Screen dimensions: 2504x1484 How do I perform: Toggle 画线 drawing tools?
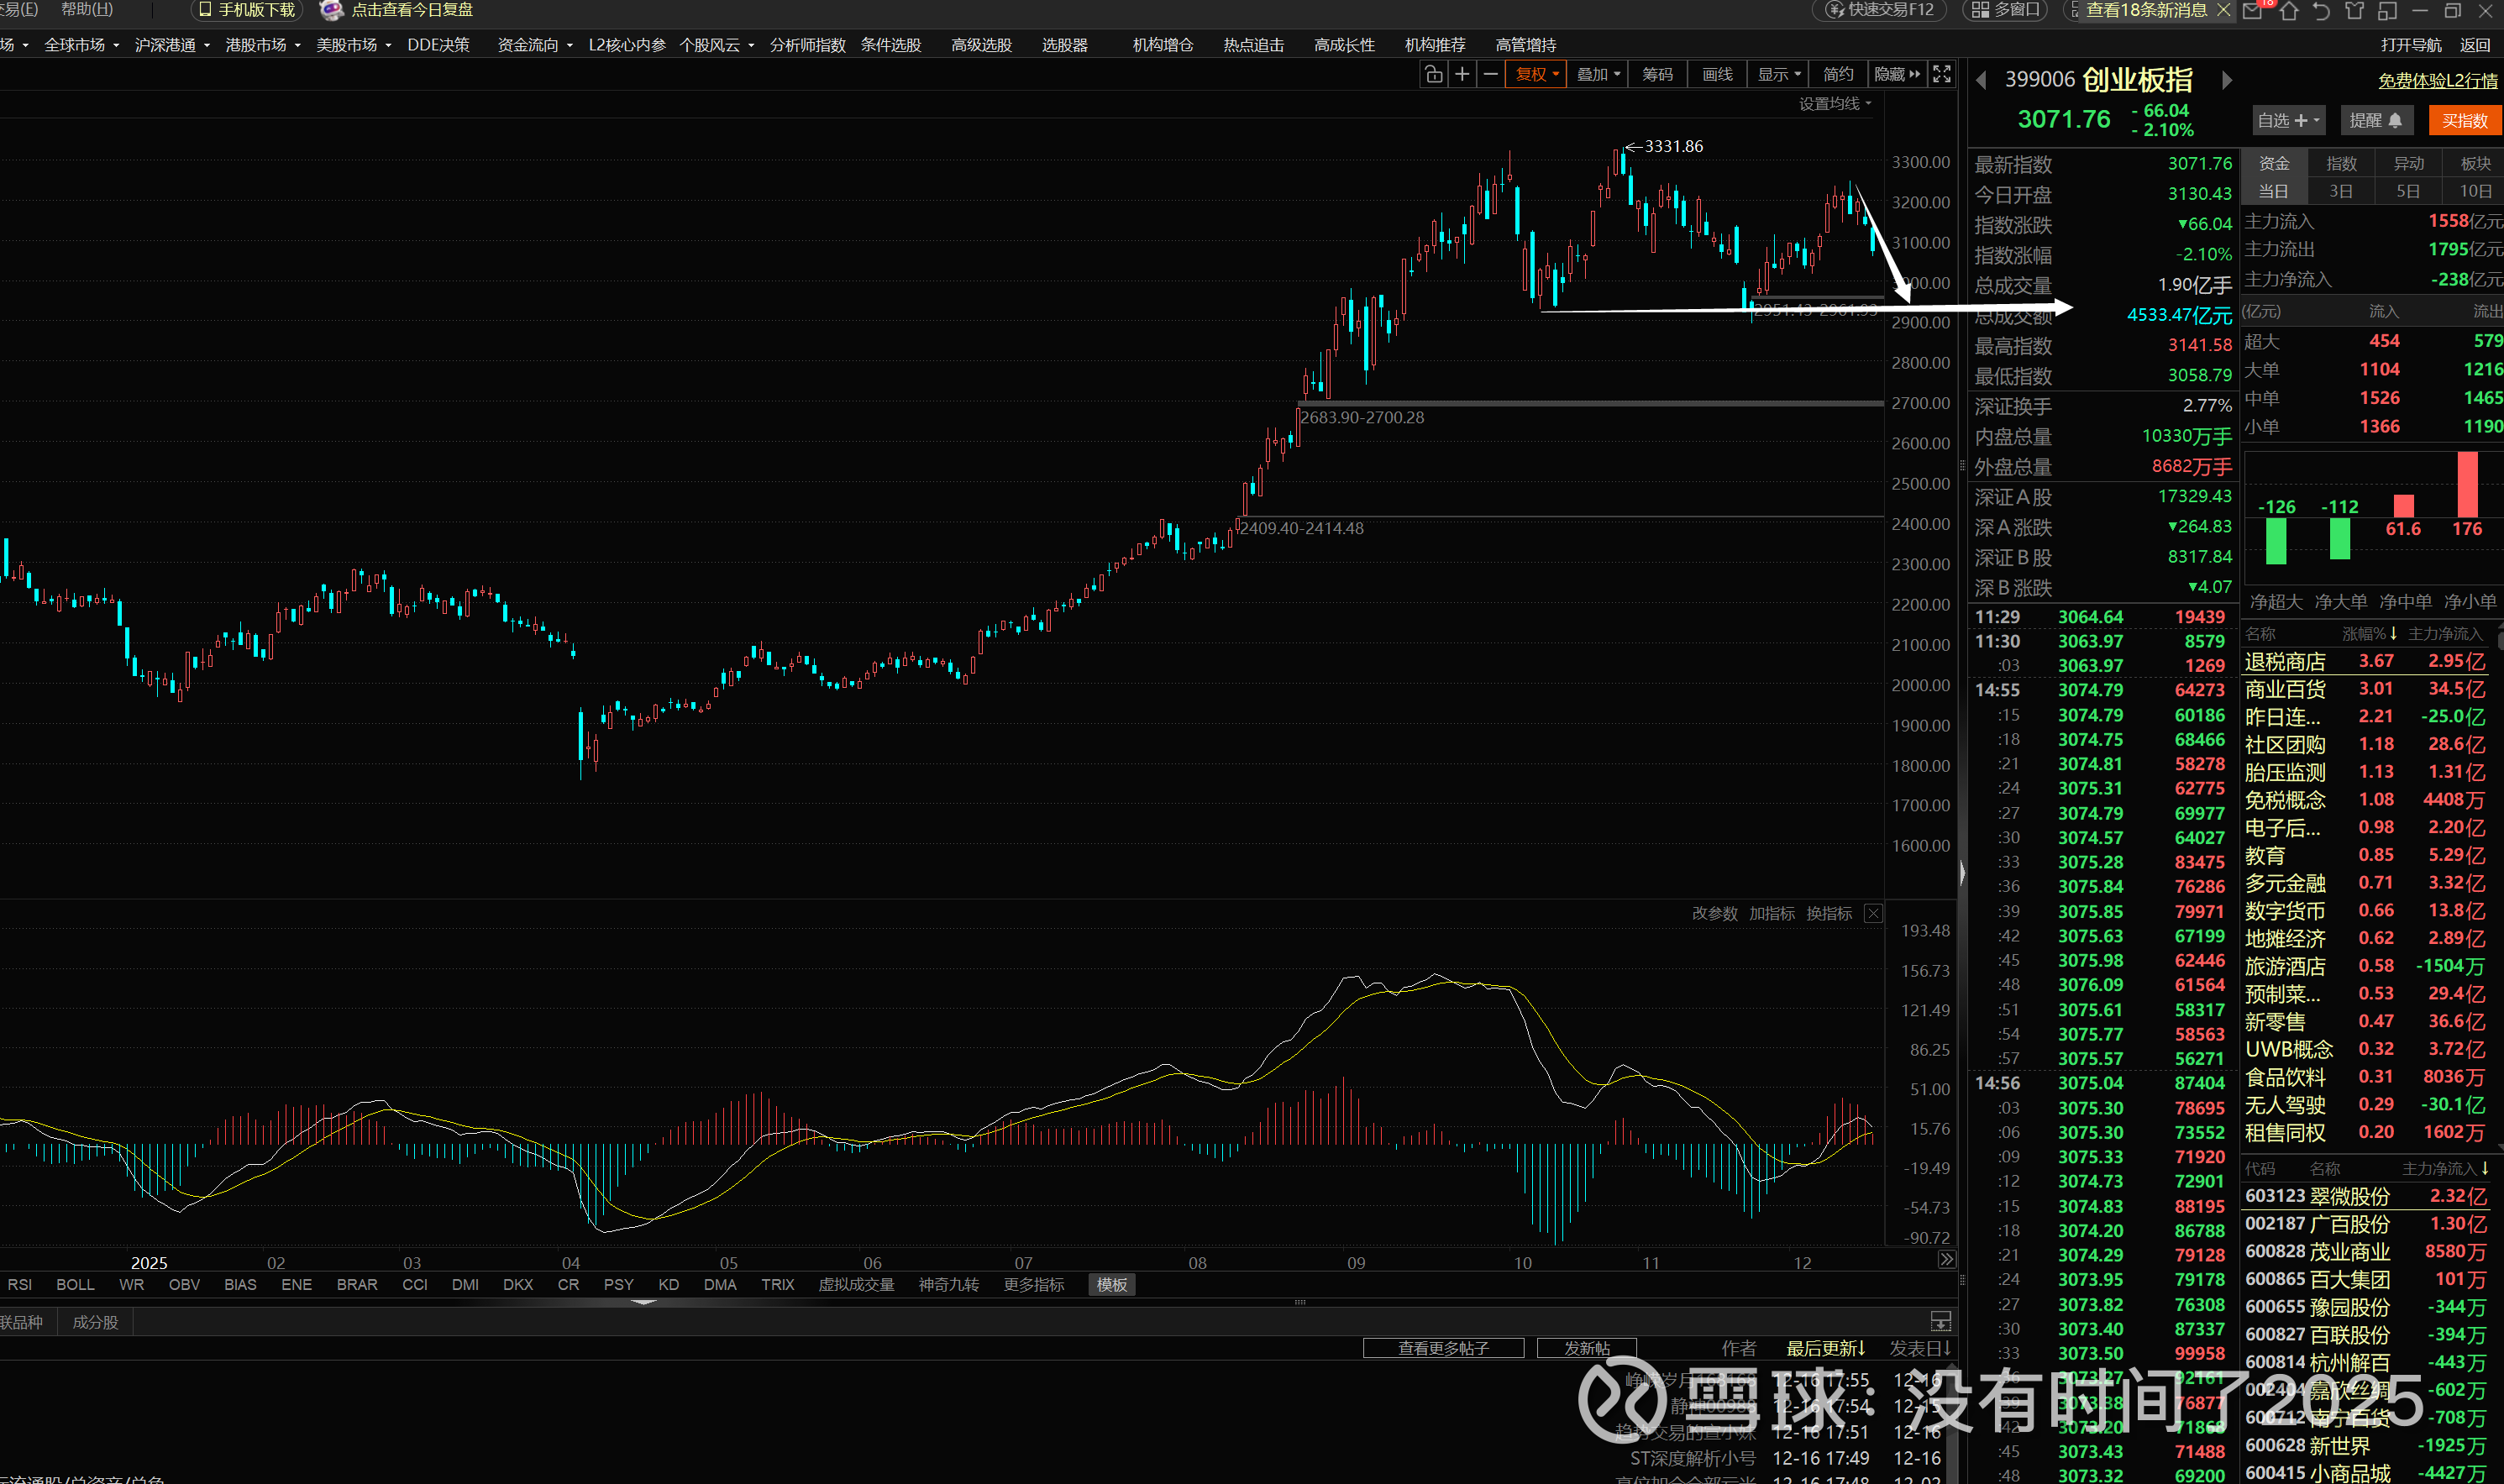point(1717,74)
